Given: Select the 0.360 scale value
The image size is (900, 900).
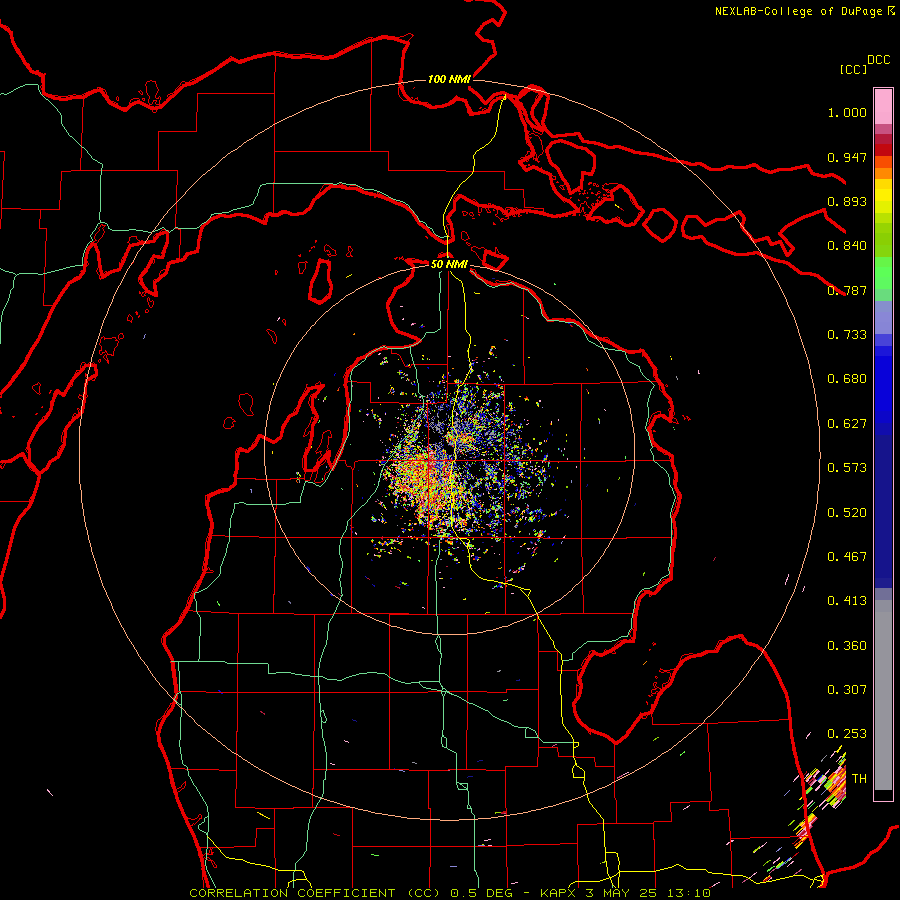Looking at the screenshot, I should click(847, 646).
